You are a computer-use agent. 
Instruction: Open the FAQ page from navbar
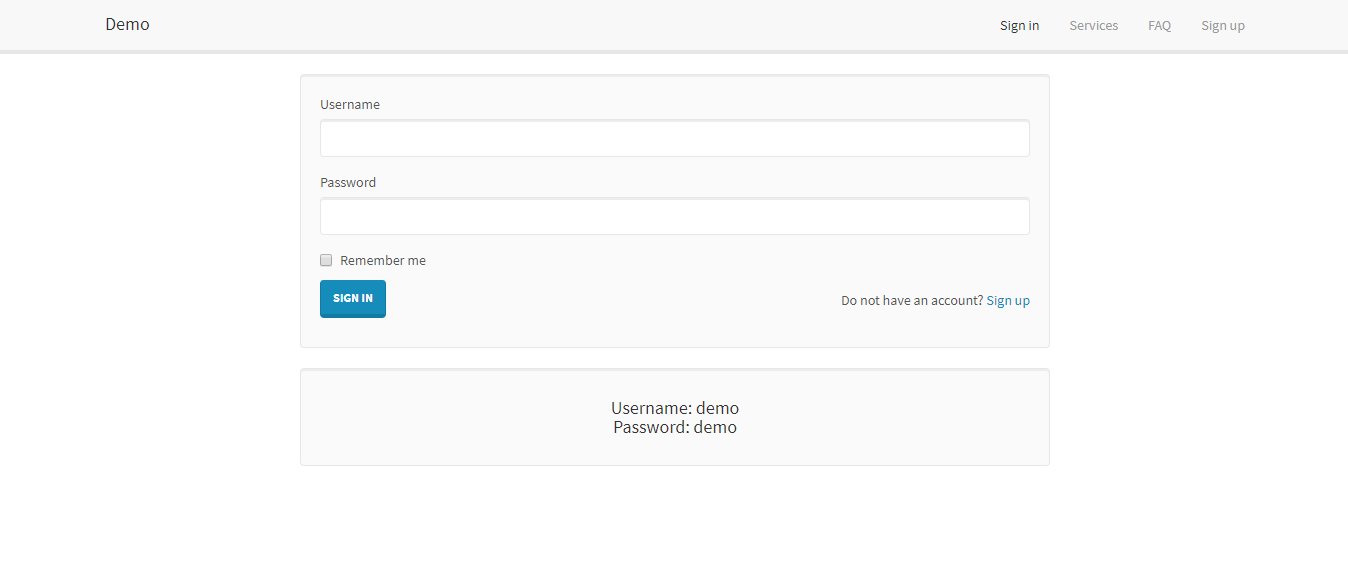(x=1159, y=26)
